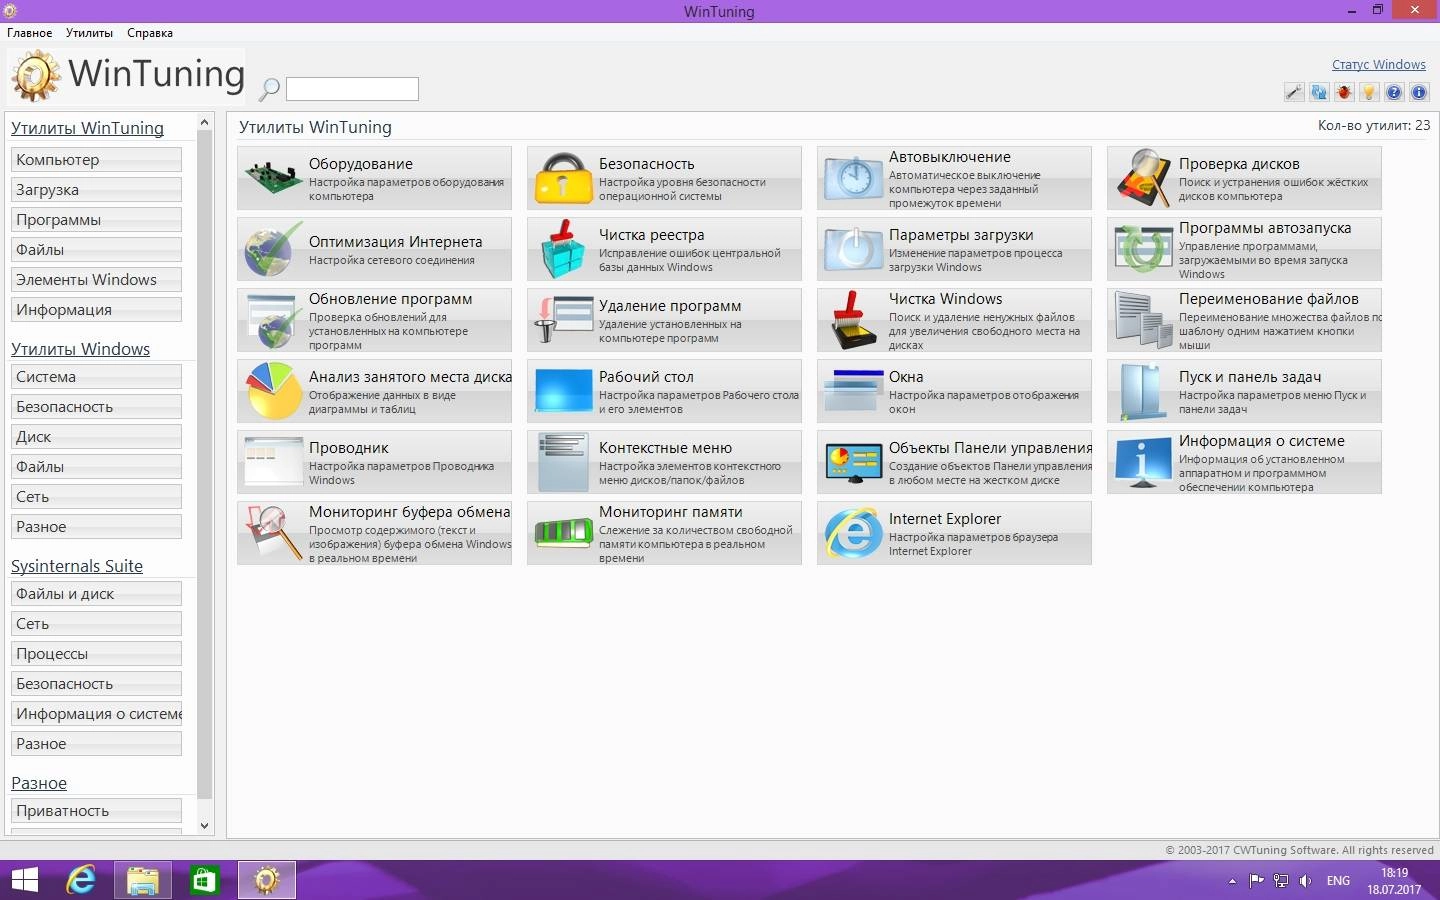
Task: Click the sidebar scrollbar up arrow
Action: (x=205, y=123)
